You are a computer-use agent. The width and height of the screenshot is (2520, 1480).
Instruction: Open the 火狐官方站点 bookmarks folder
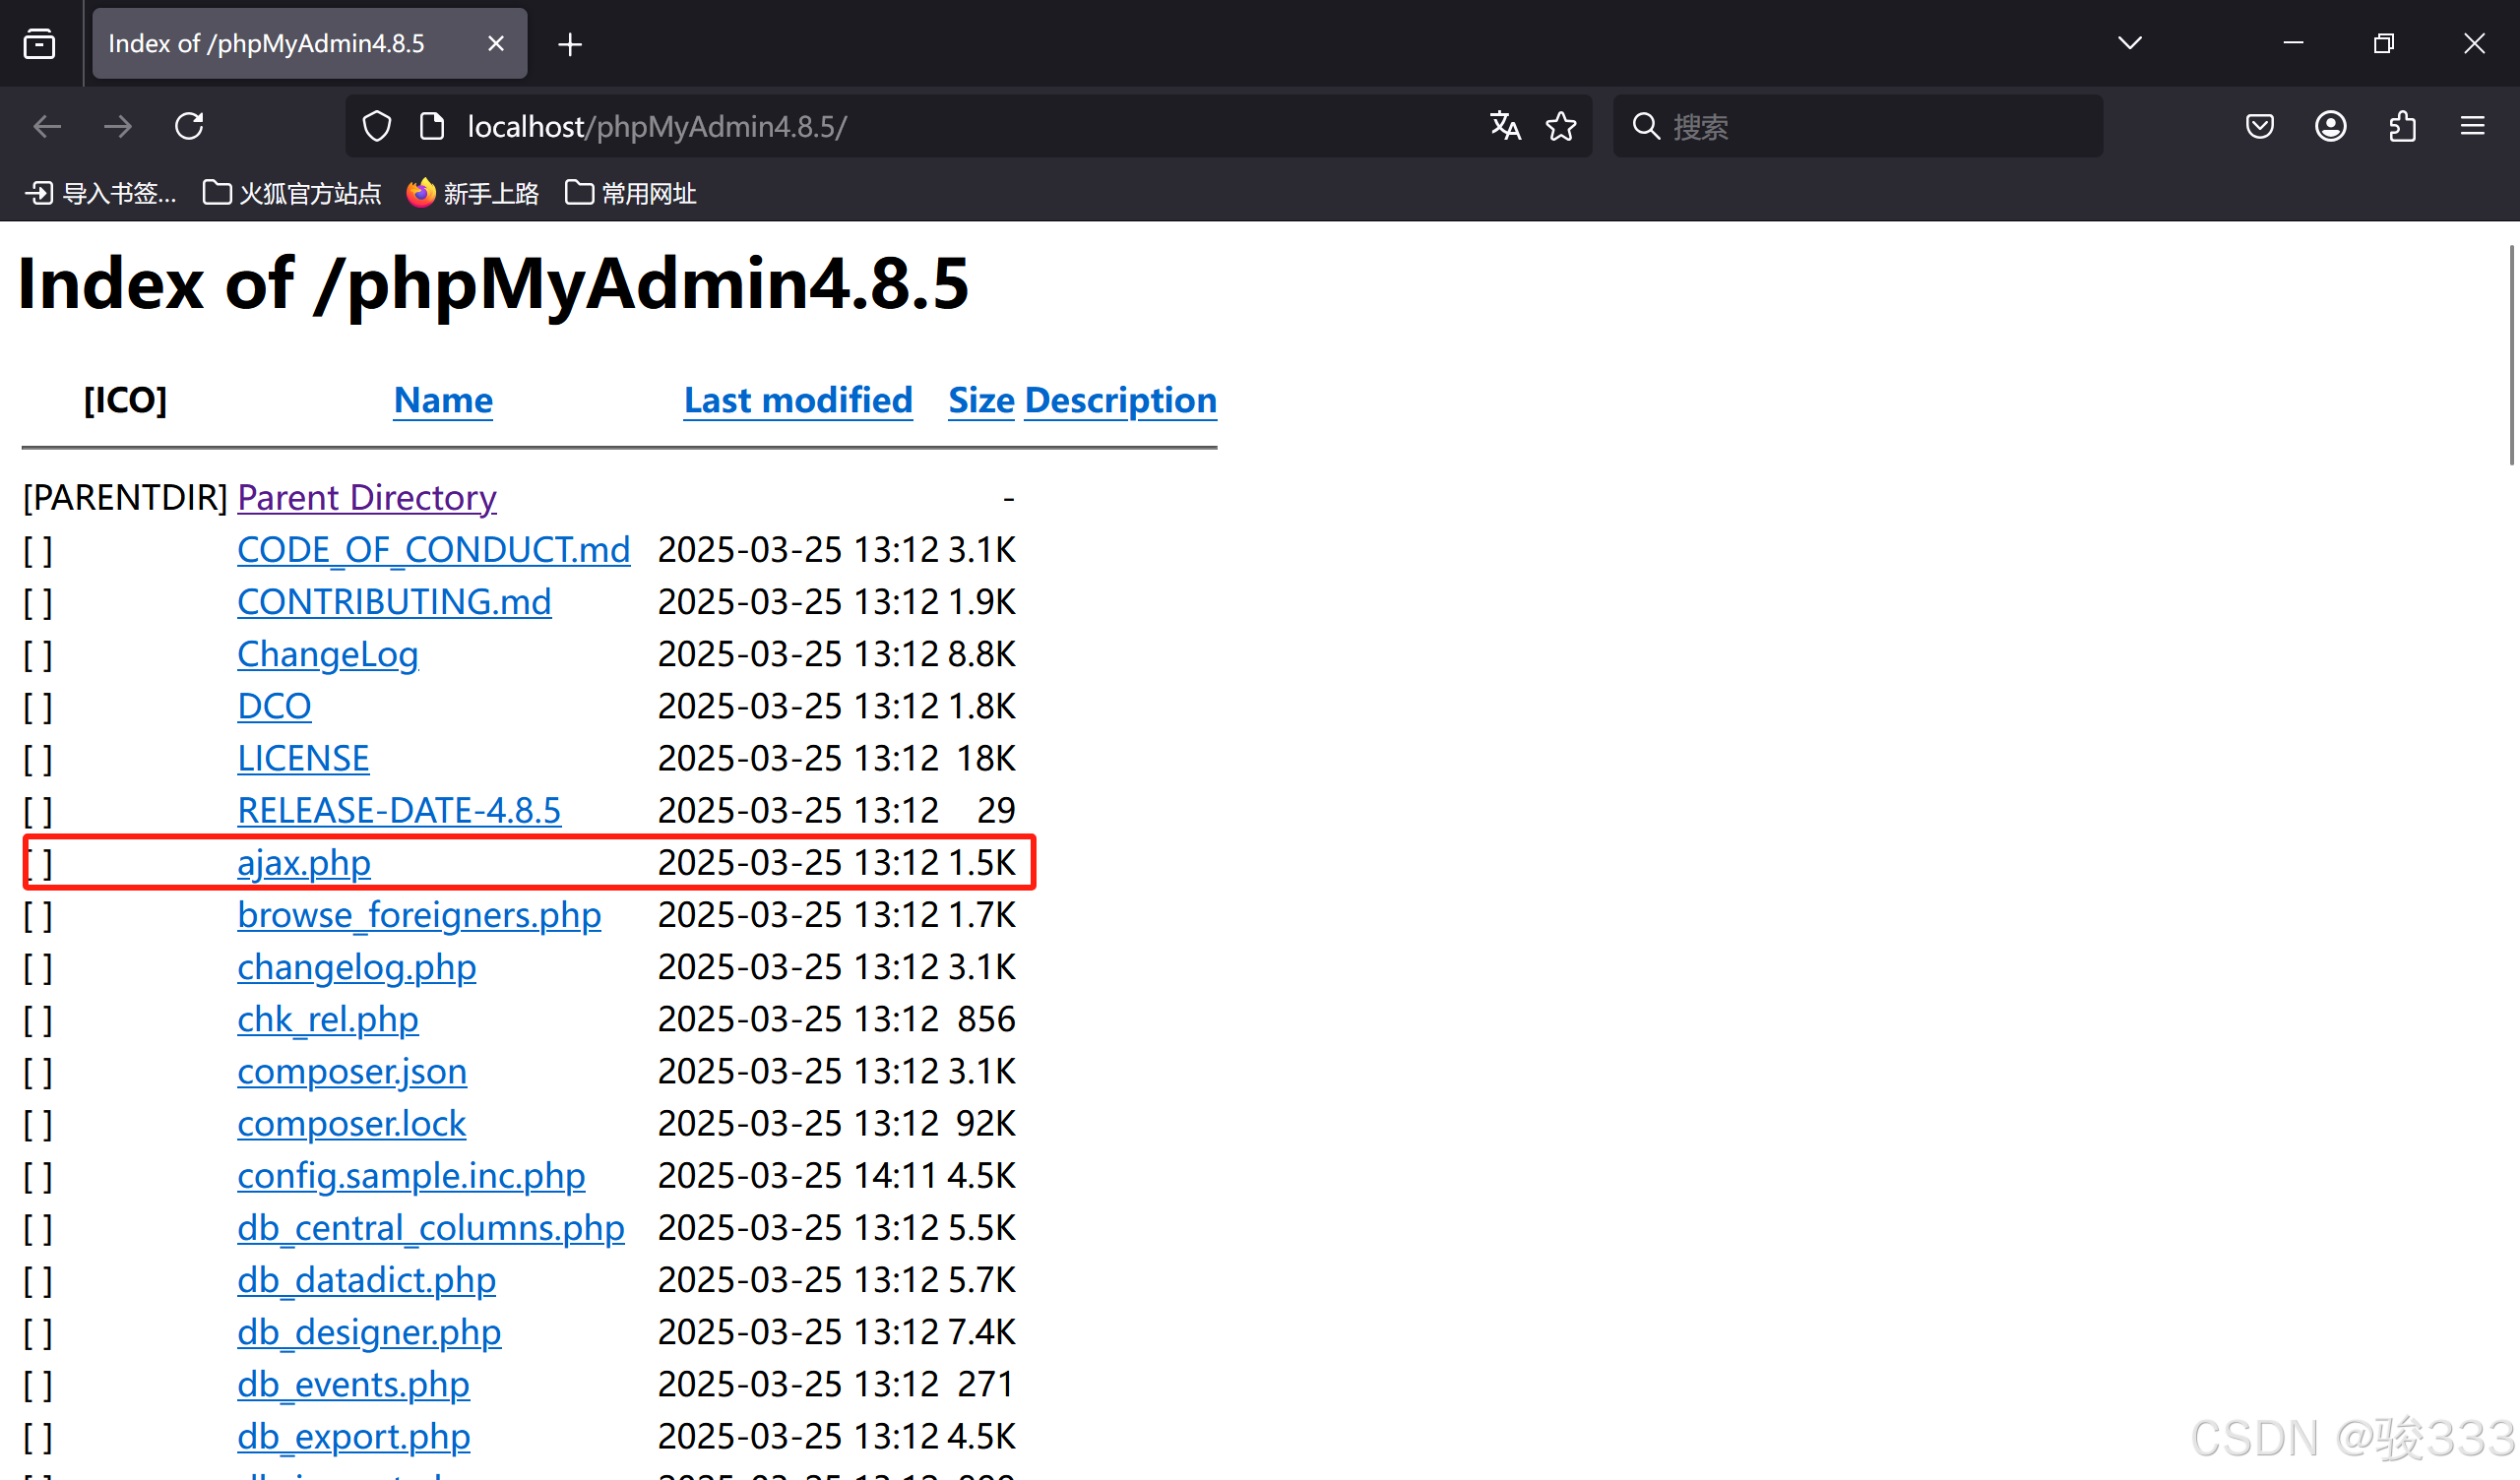(x=291, y=192)
